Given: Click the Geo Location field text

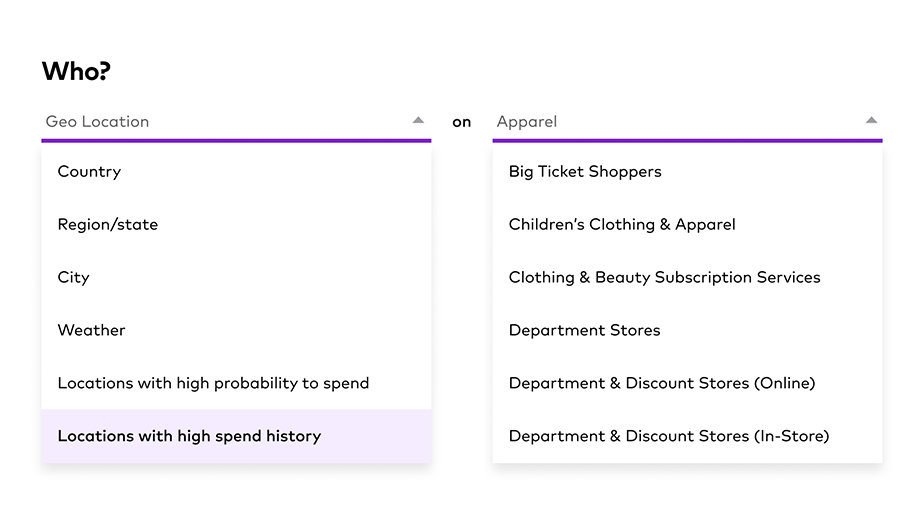Looking at the screenshot, I should [x=97, y=122].
